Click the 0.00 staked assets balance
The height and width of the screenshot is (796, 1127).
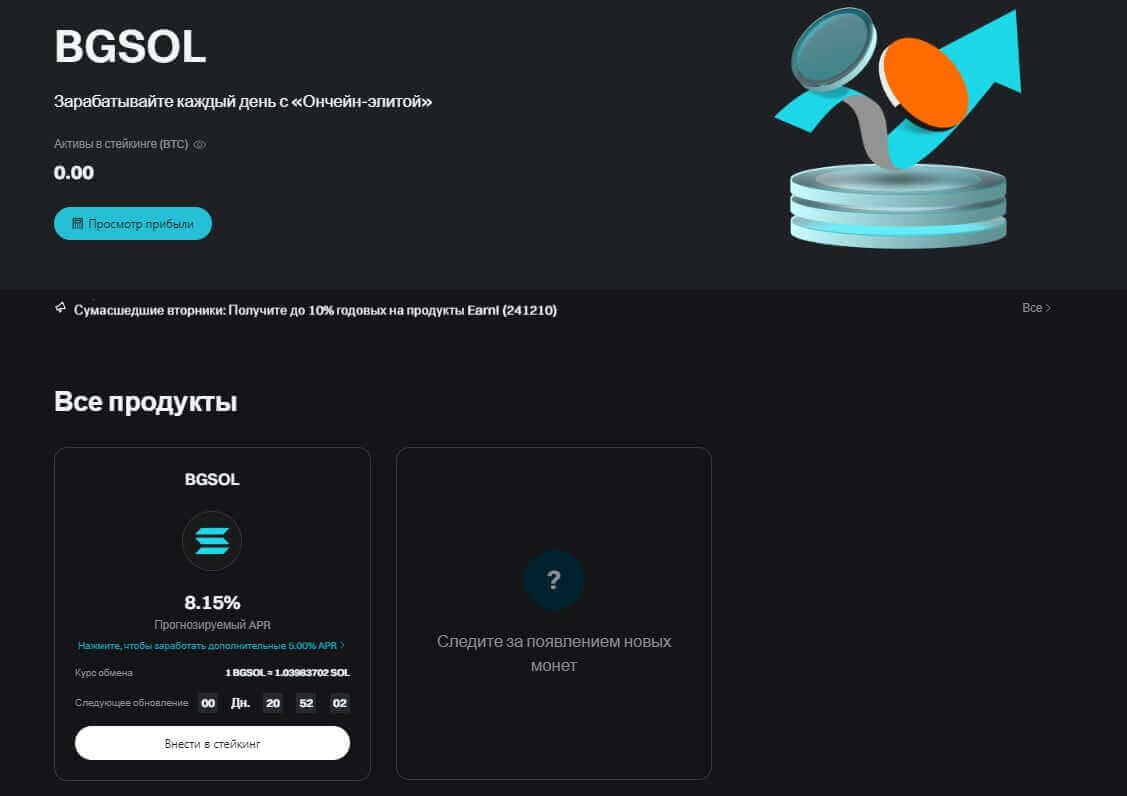pos(74,173)
